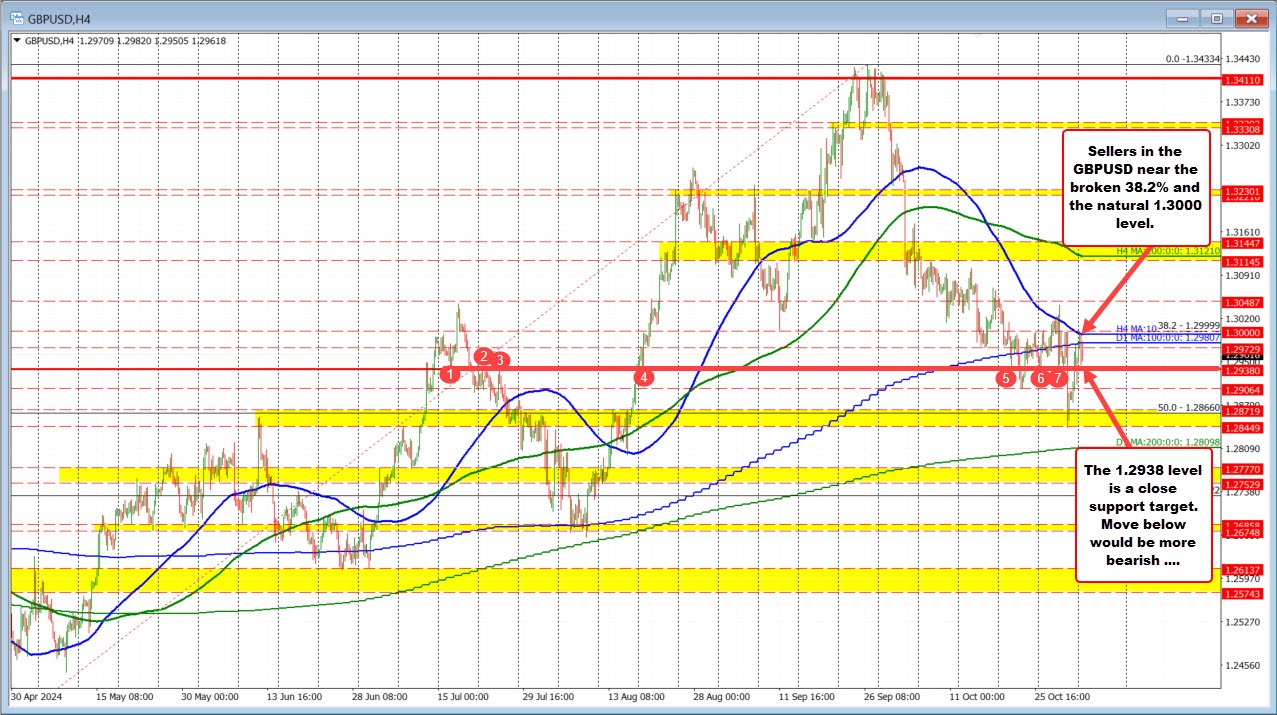The image size is (1277, 715).
Task: Click the circled number 7 marker near recent candles
Action: pos(1056,378)
